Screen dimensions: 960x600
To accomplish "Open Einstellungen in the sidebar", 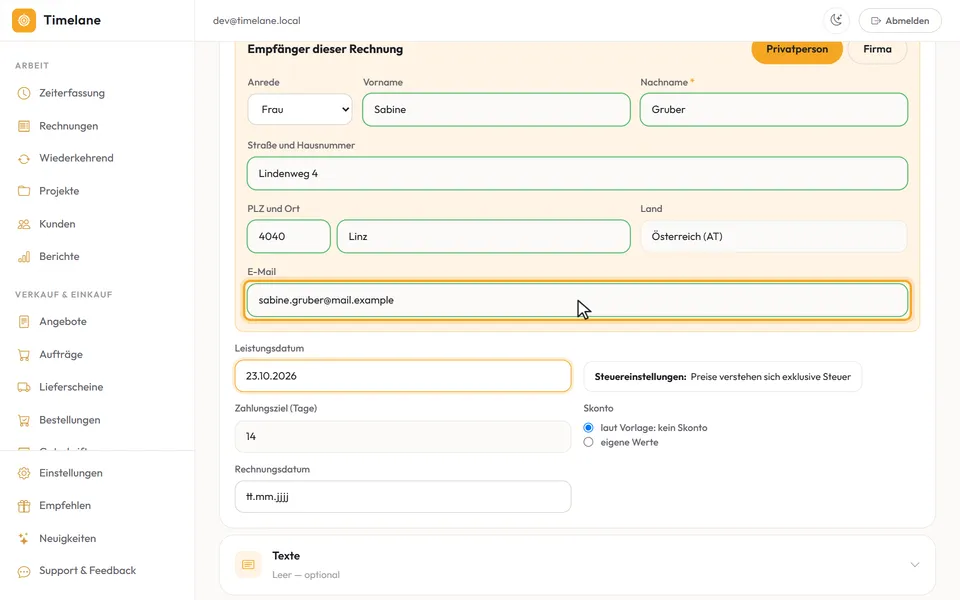I will click(x=70, y=473).
